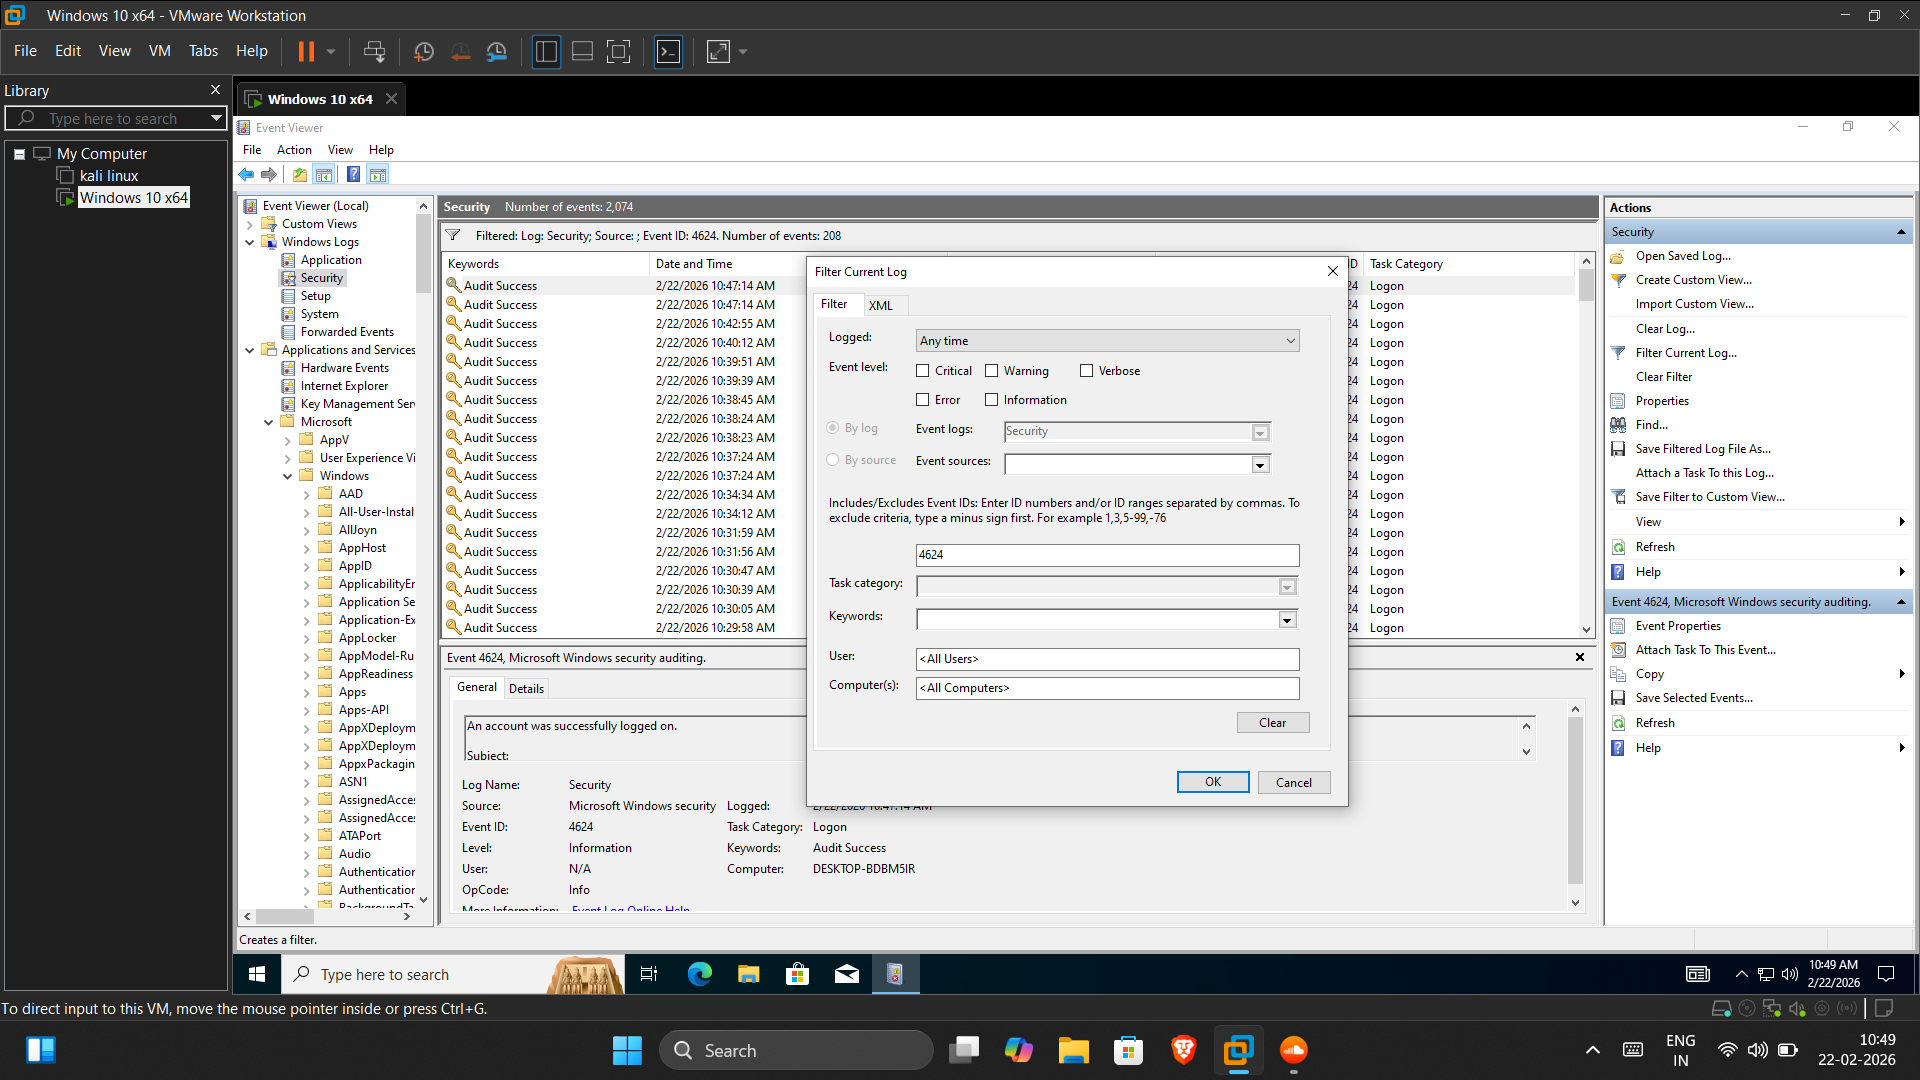Click the Event Viewer help toolbar icon

click(353, 175)
